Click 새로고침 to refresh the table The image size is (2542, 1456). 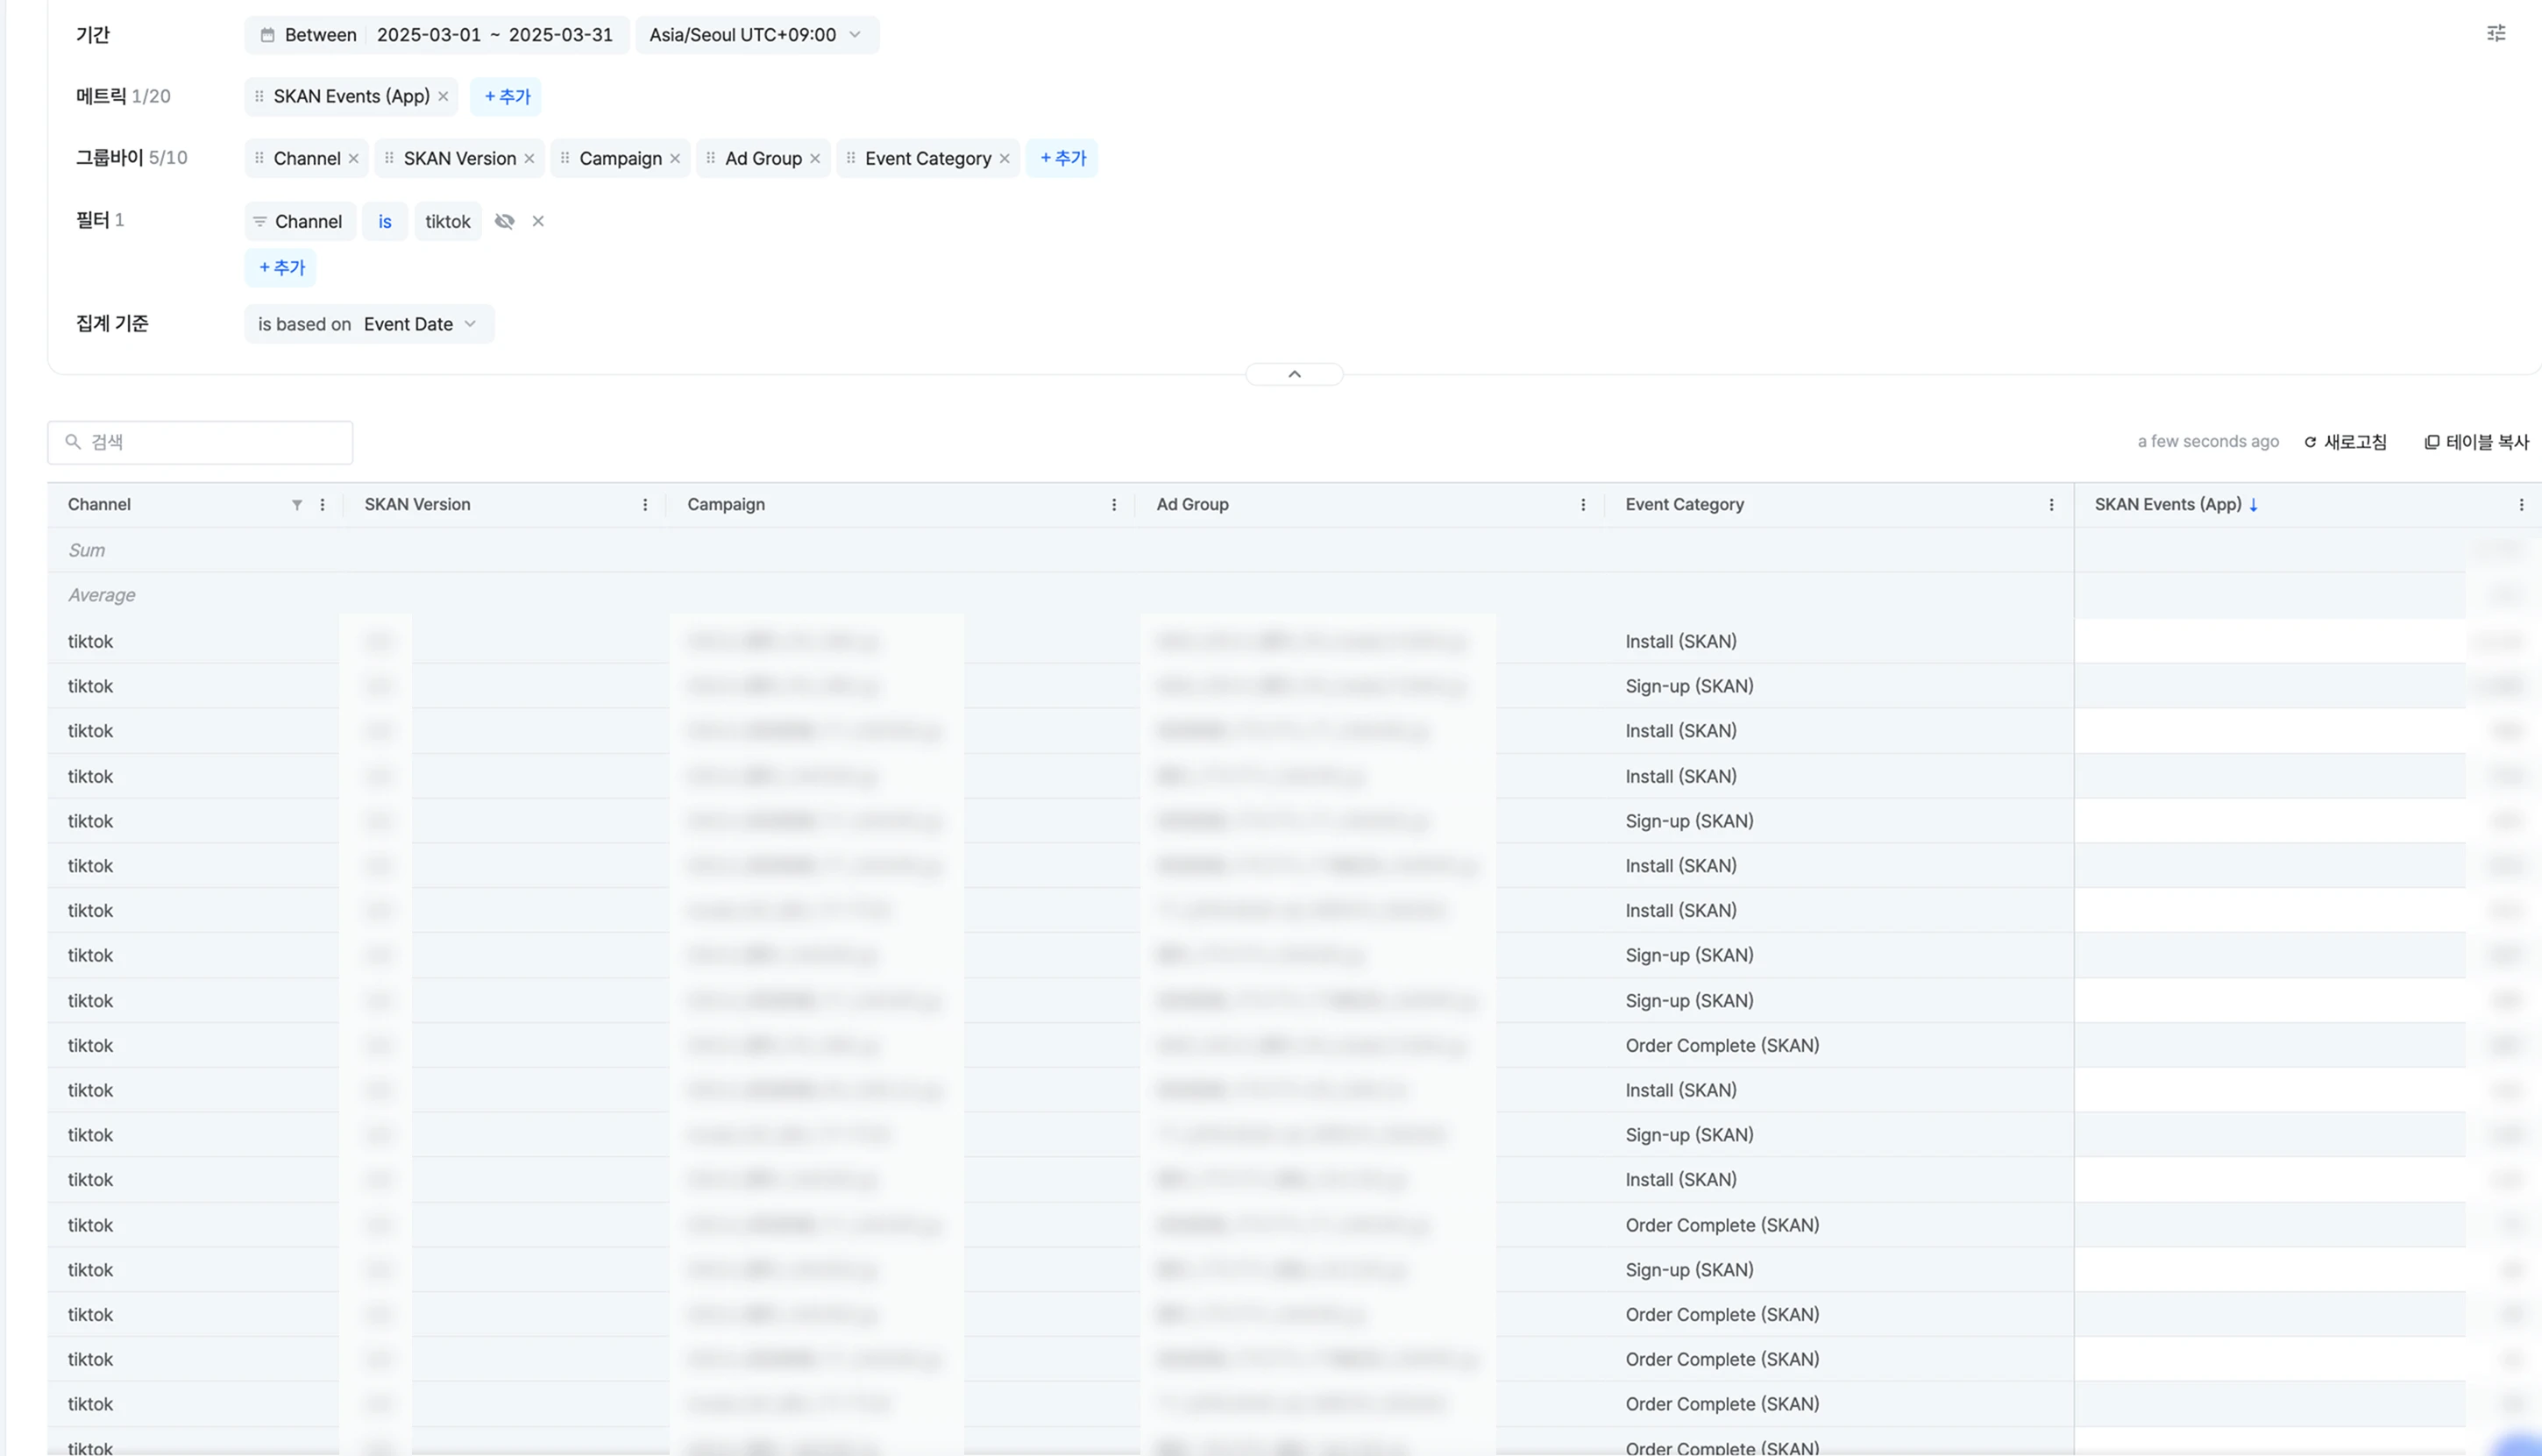tap(2345, 442)
